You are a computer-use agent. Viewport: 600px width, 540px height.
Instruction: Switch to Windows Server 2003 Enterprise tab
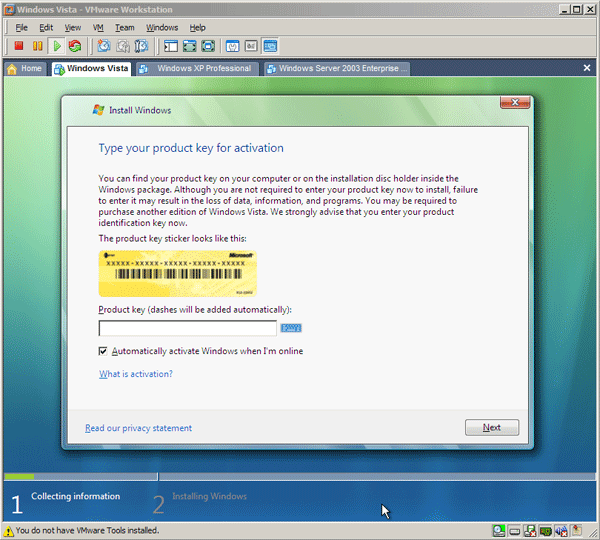[x=337, y=69]
